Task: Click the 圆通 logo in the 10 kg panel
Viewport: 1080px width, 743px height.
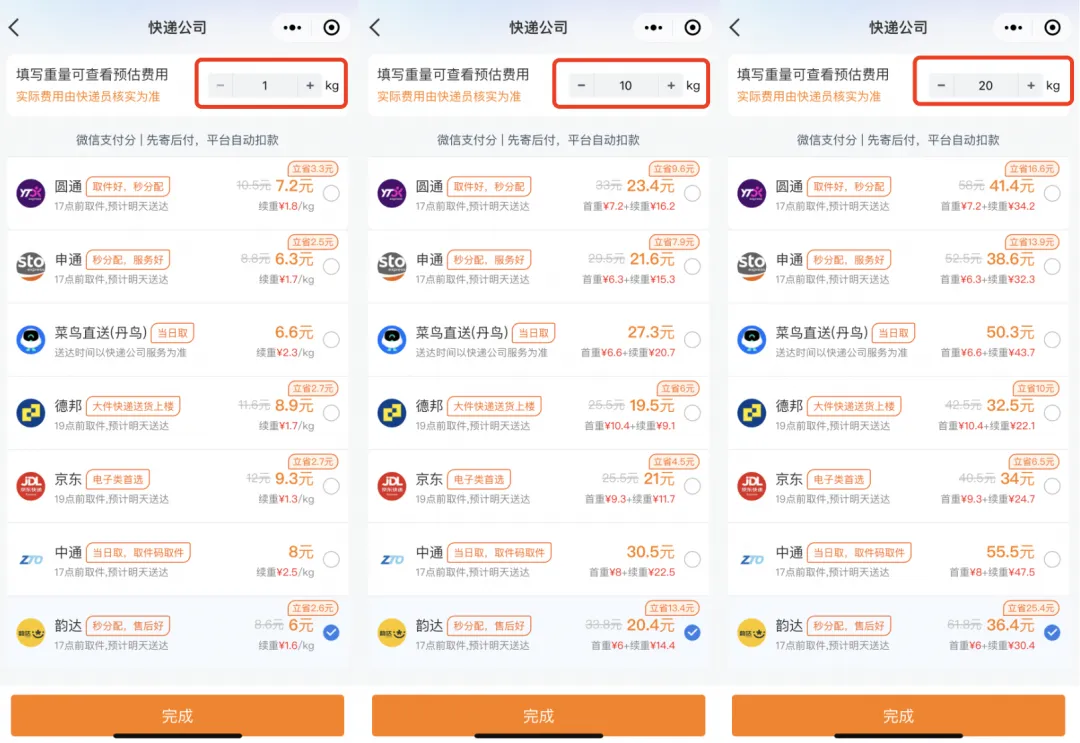Action: 391,193
